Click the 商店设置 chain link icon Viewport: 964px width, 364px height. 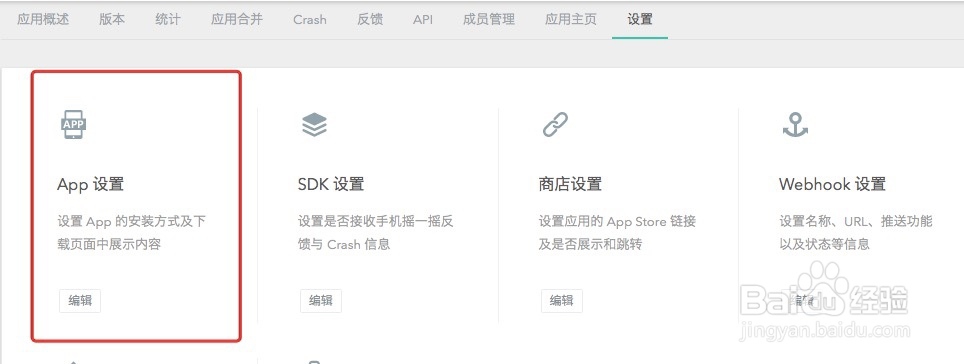pos(555,125)
